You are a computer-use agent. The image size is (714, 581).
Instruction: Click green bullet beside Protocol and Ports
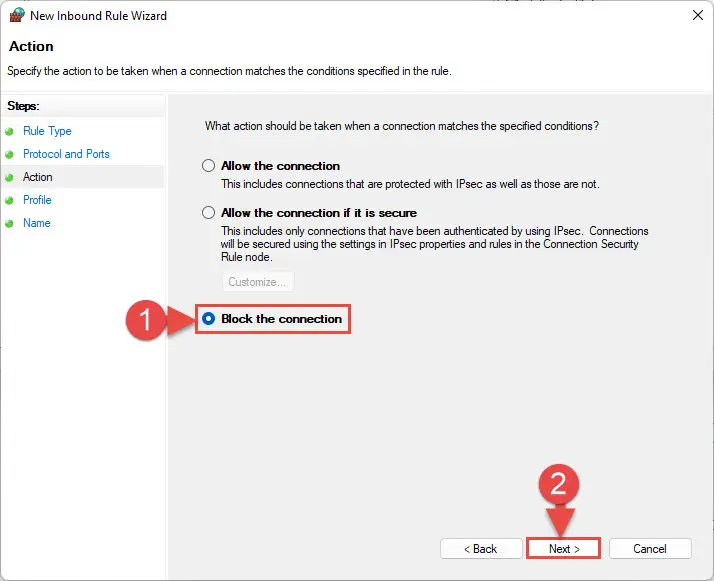(x=9, y=155)
